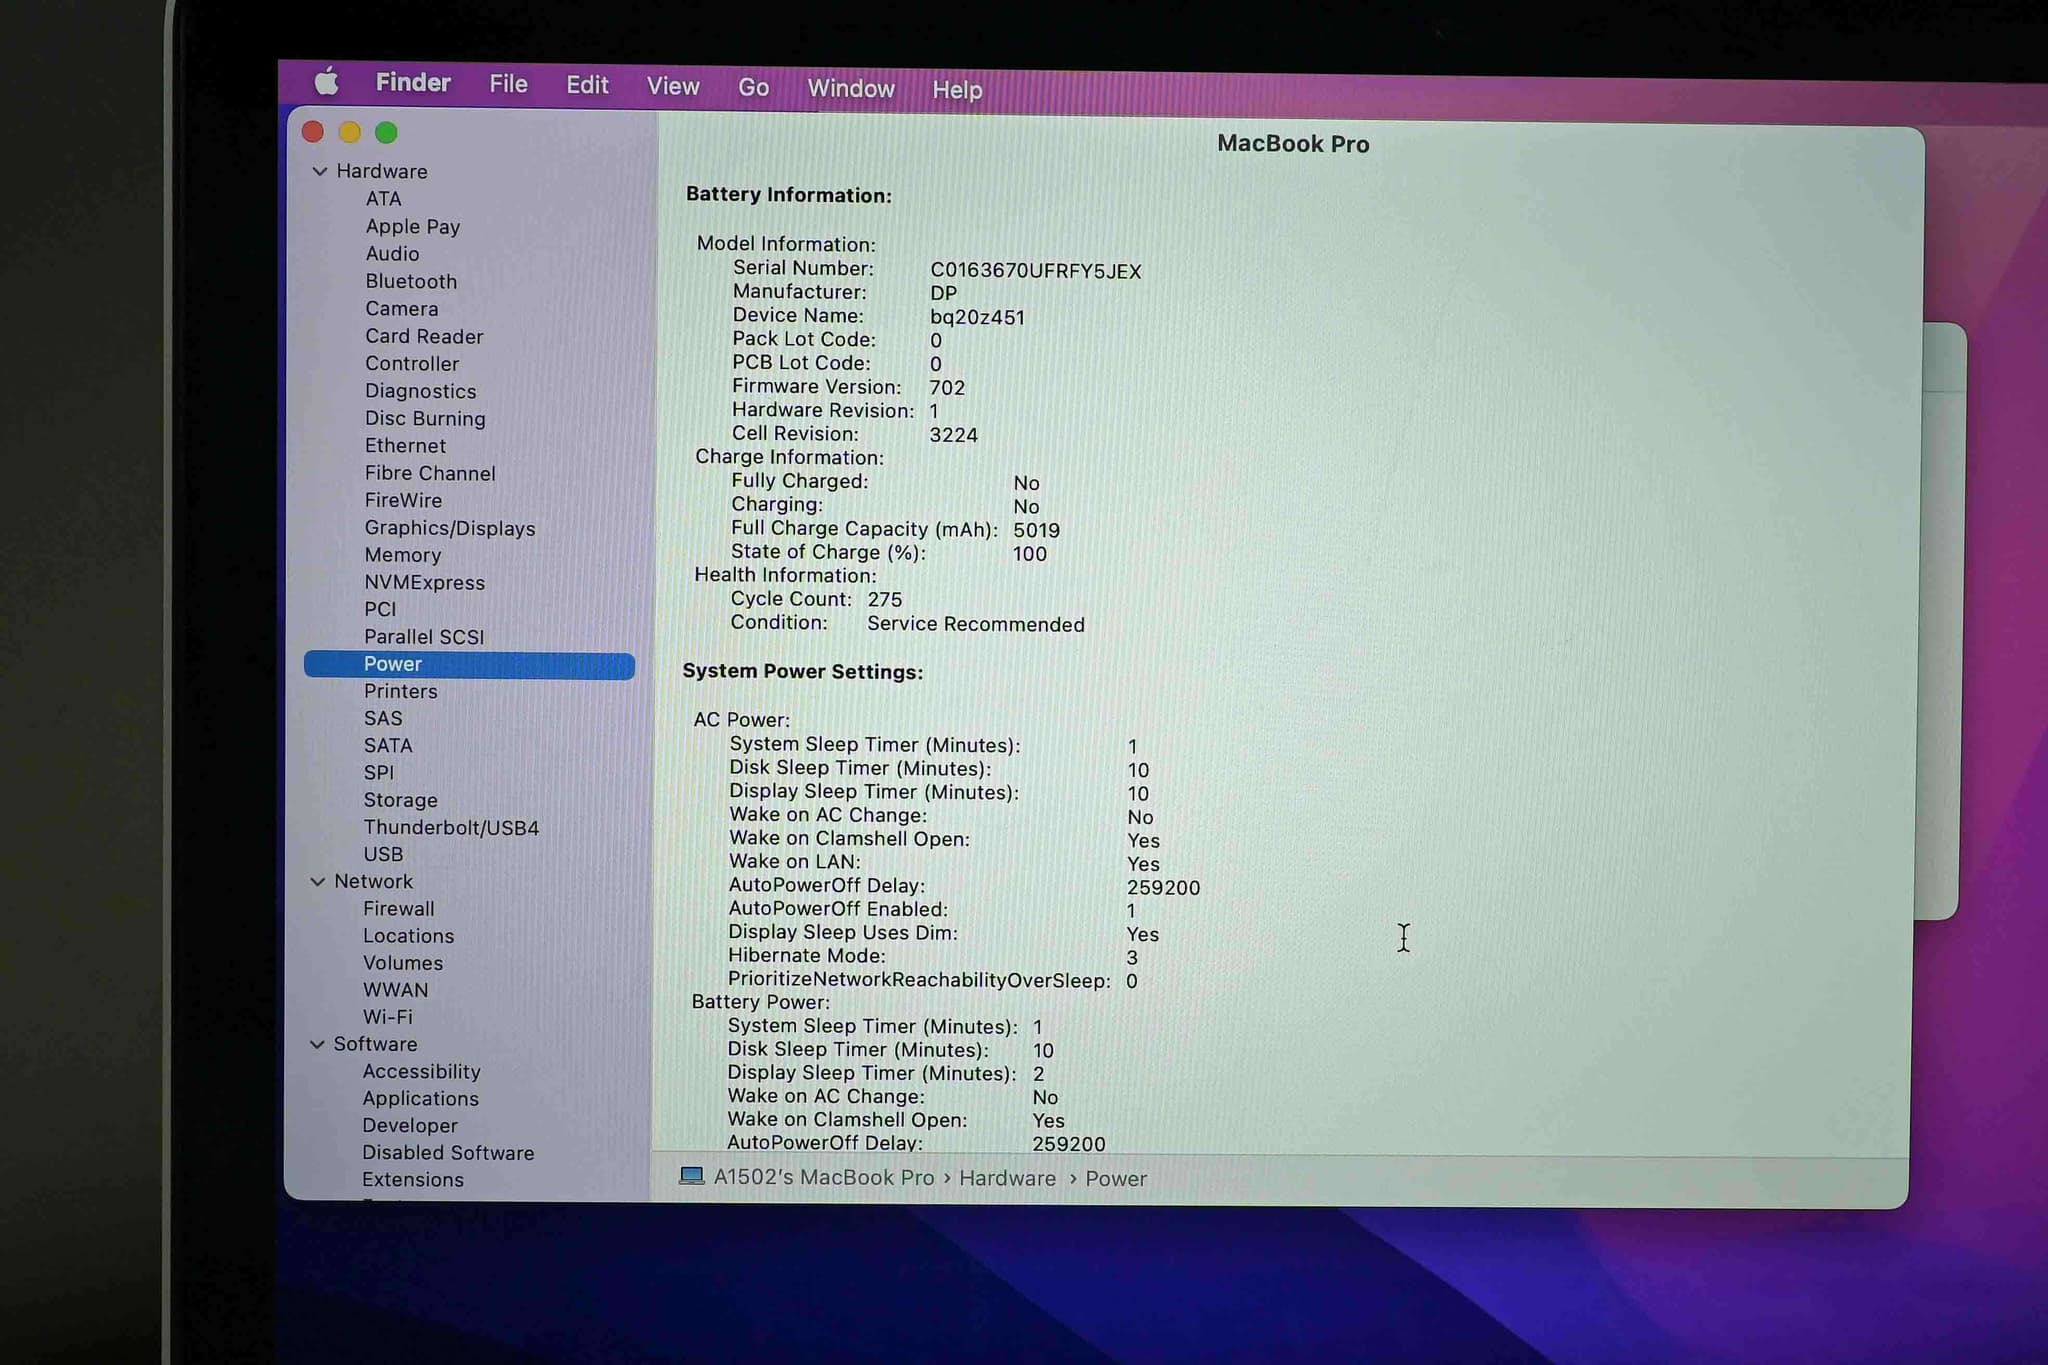This screenshot has width=2048, height=1365.
Task: Collapse the Software section chevron
Action: 317,1044
